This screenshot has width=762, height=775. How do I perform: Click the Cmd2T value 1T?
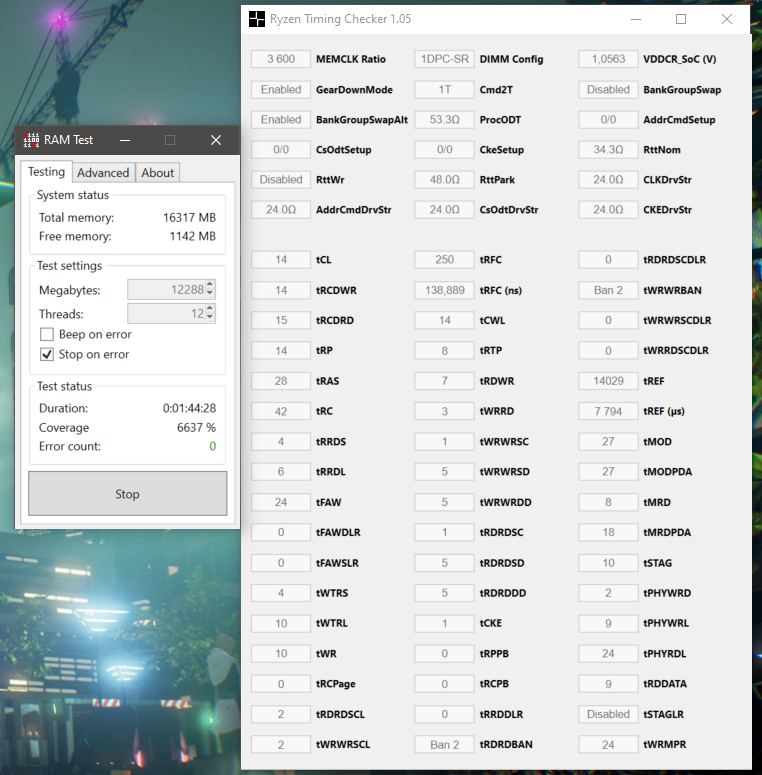[x=444, y=89]
